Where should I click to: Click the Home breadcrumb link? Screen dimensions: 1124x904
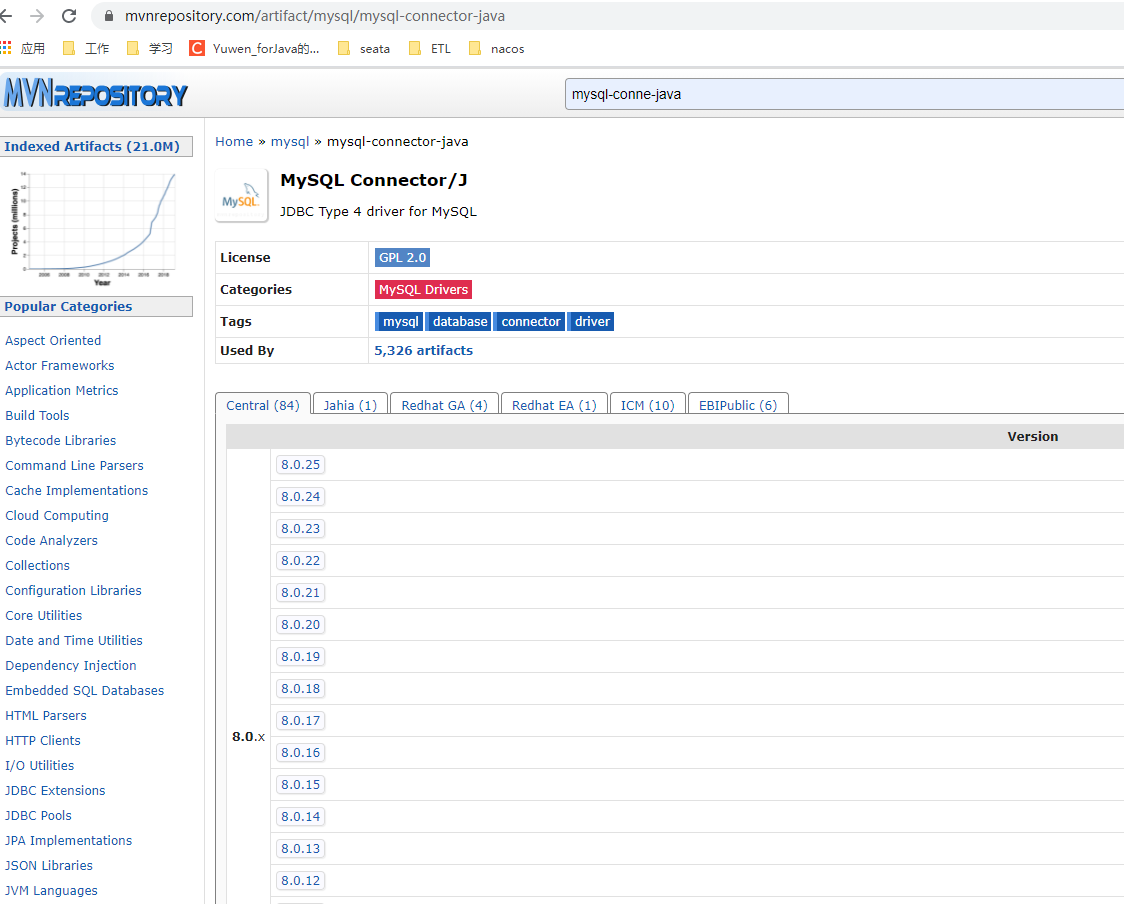coord(233,141)
